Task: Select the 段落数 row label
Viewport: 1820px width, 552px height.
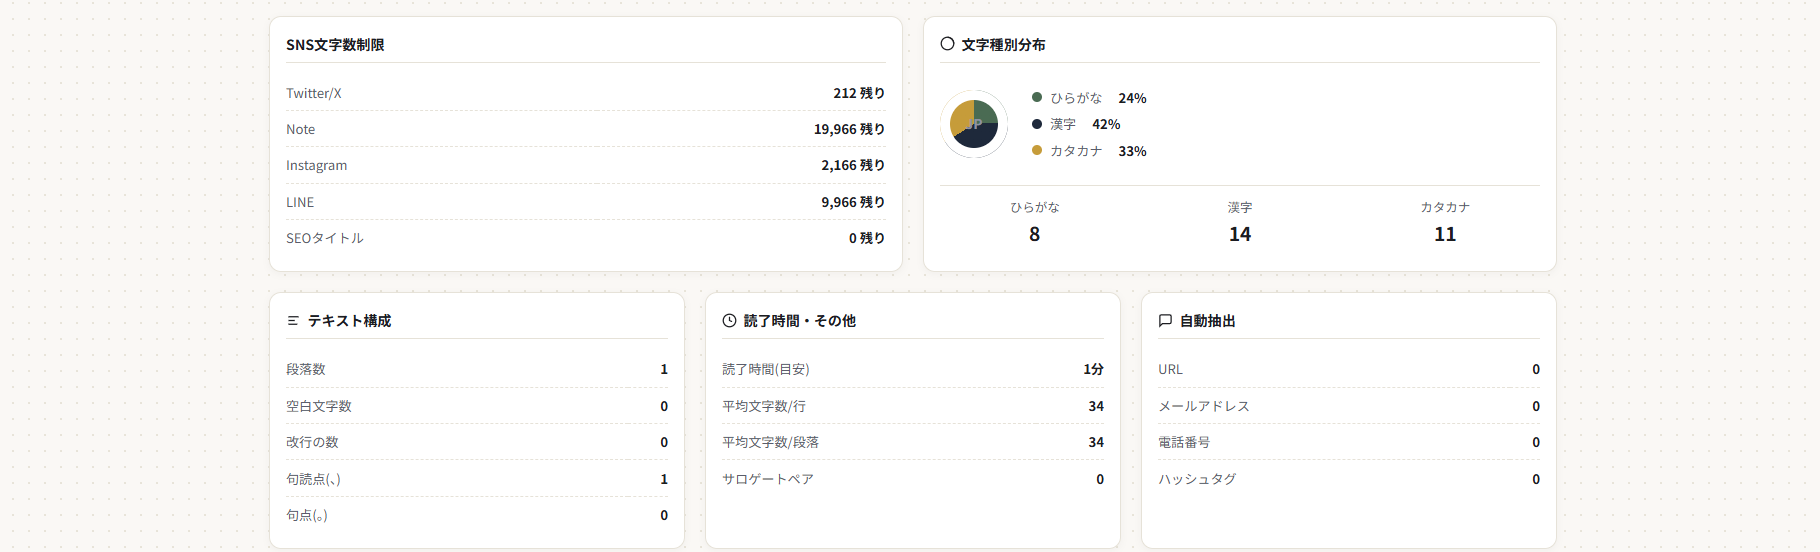Action: (306, 369)
